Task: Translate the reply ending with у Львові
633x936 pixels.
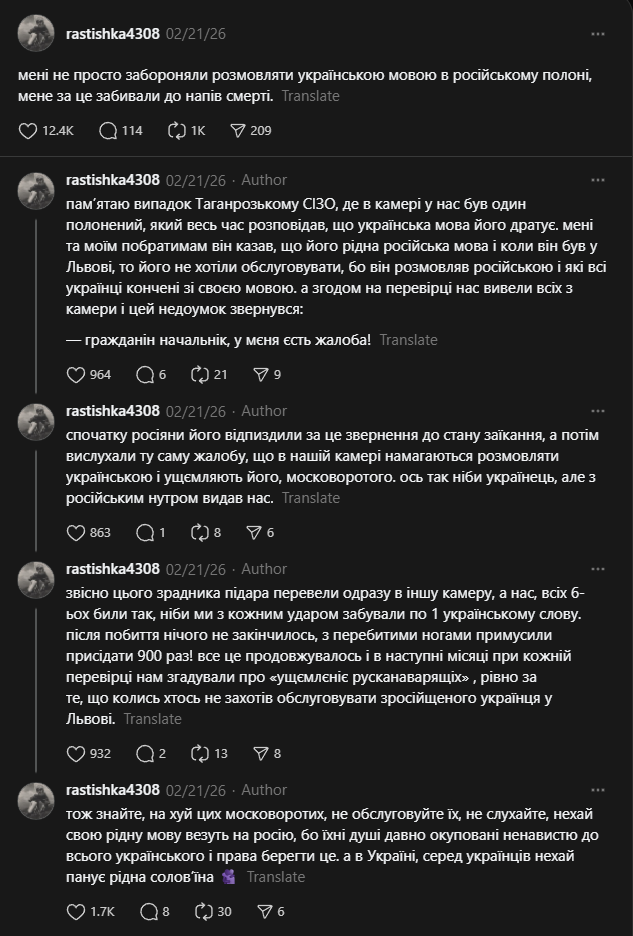Action: tap(152, 719)
